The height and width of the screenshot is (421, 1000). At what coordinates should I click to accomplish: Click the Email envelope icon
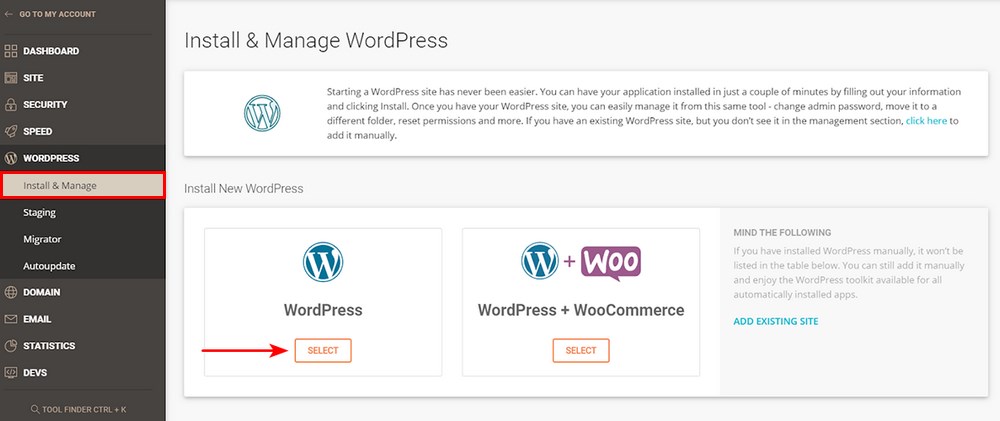pyautogui.click(x=11, y=319)
